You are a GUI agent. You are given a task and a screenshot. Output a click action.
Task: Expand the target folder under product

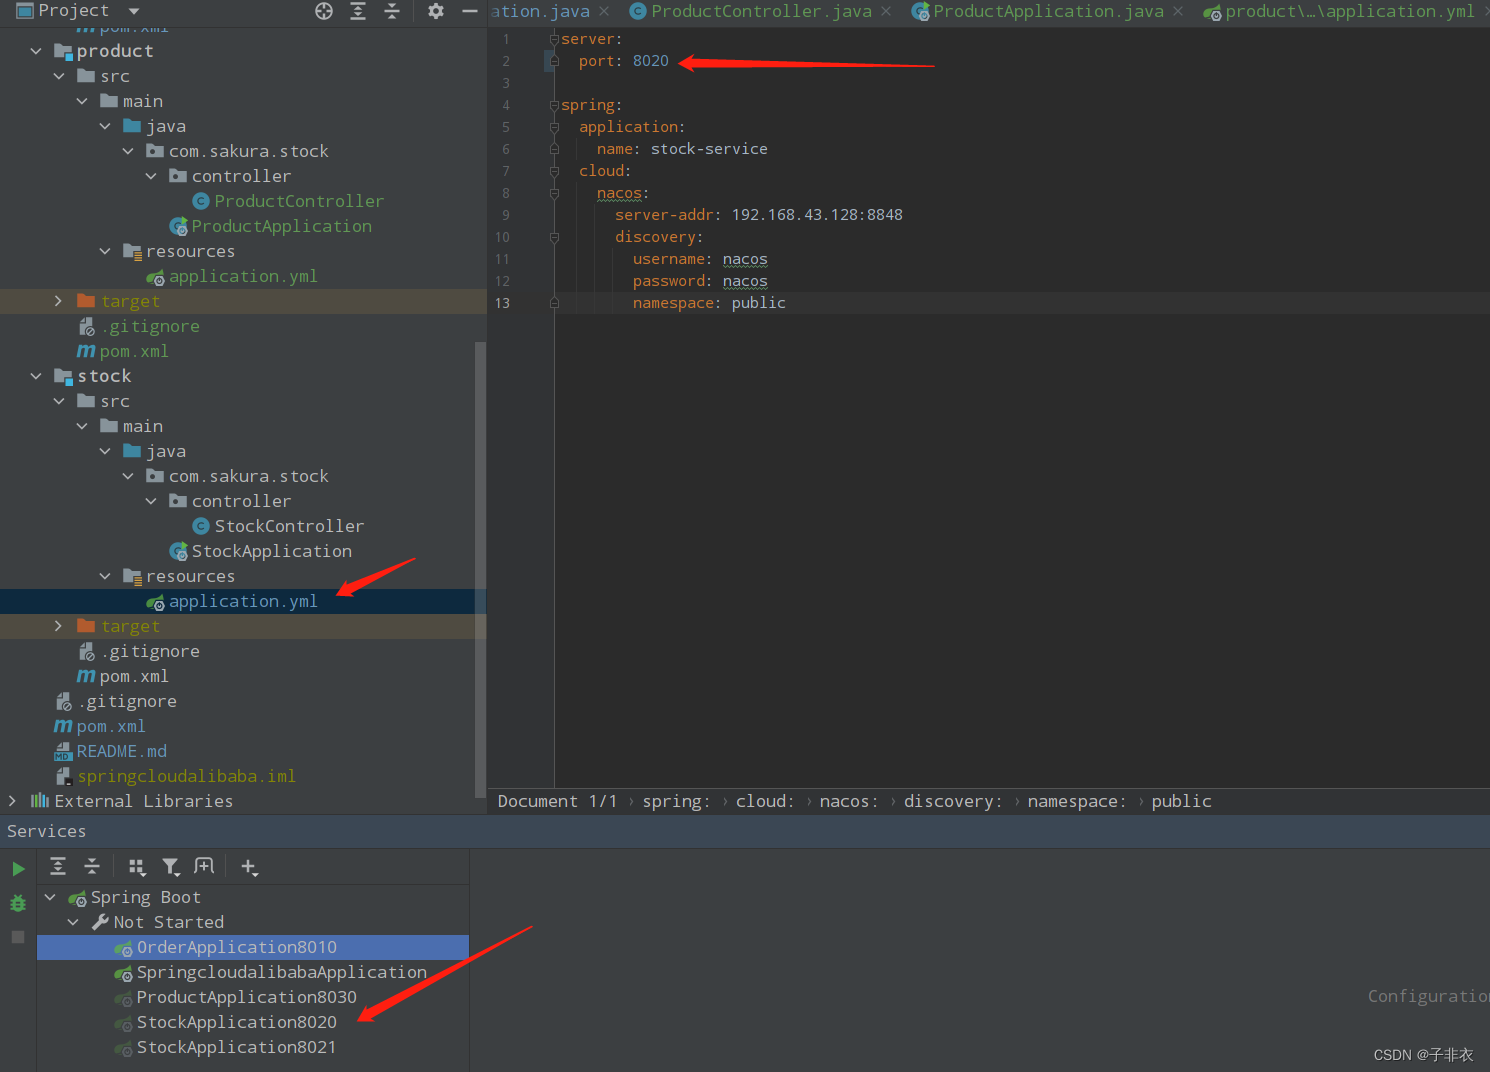[58, 300]
